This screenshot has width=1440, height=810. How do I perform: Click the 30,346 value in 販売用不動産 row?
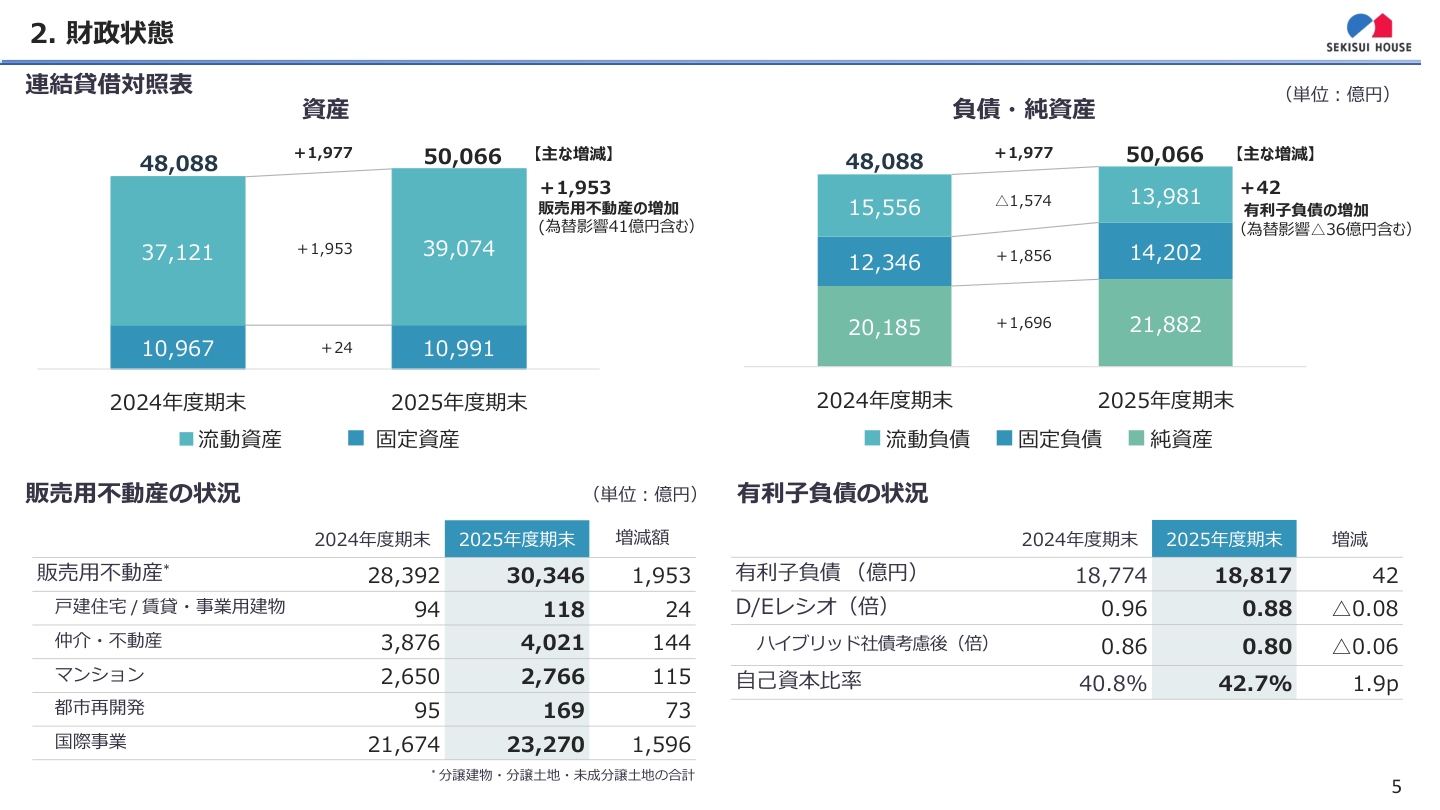coord(552,575)
